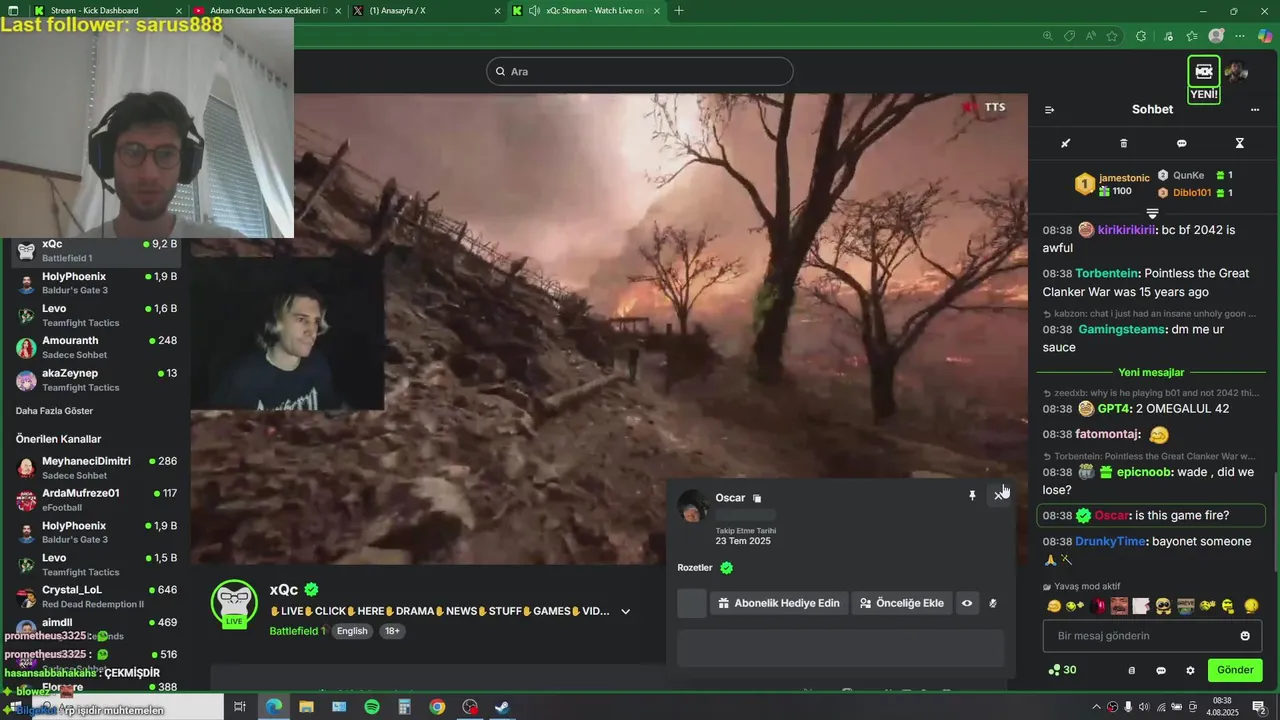Open Windows notification center
This screenshot has width=1280, height=720.
click(1259, 707)
